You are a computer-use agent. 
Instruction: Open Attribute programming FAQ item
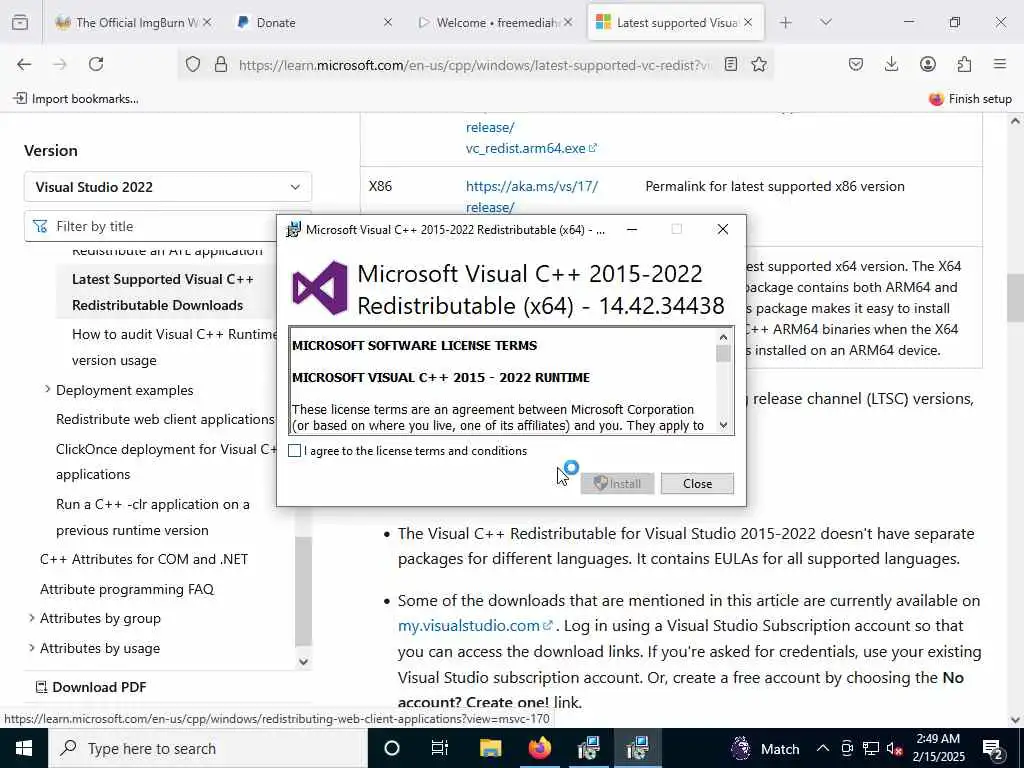tap(127, 589)
